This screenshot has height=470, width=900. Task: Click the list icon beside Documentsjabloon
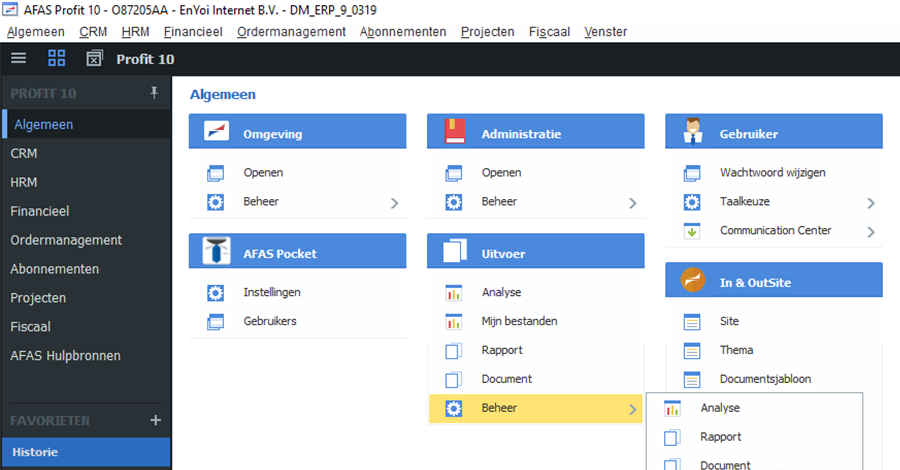click(692, 379)
